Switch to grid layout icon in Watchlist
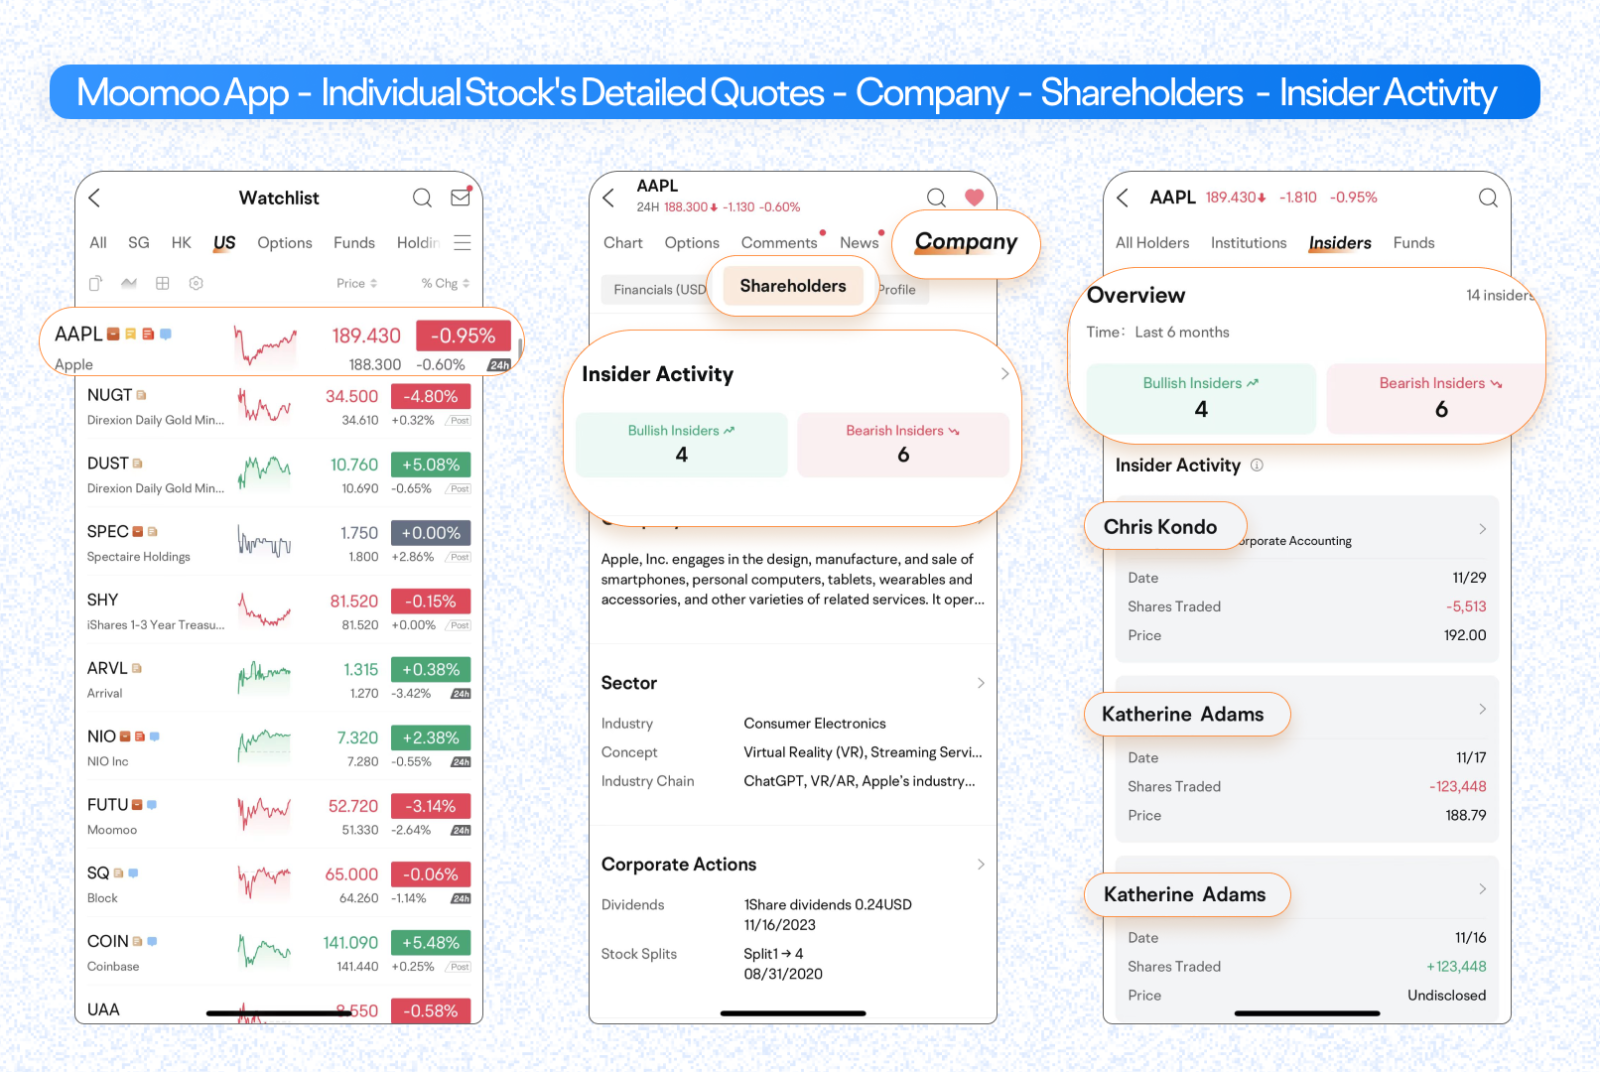 [x=163, y=283]
